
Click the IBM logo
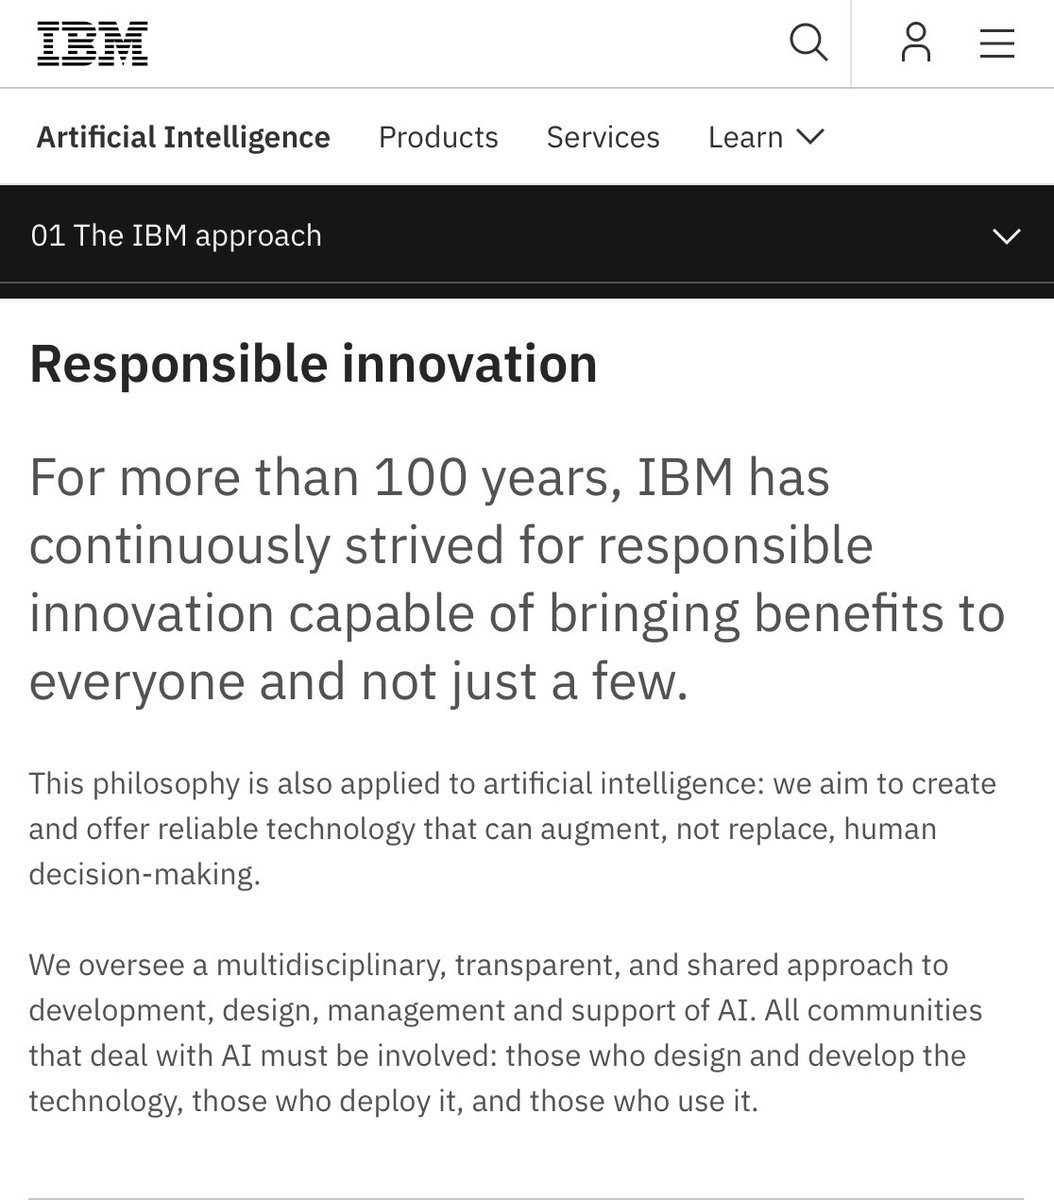click(x=93, y=44)
